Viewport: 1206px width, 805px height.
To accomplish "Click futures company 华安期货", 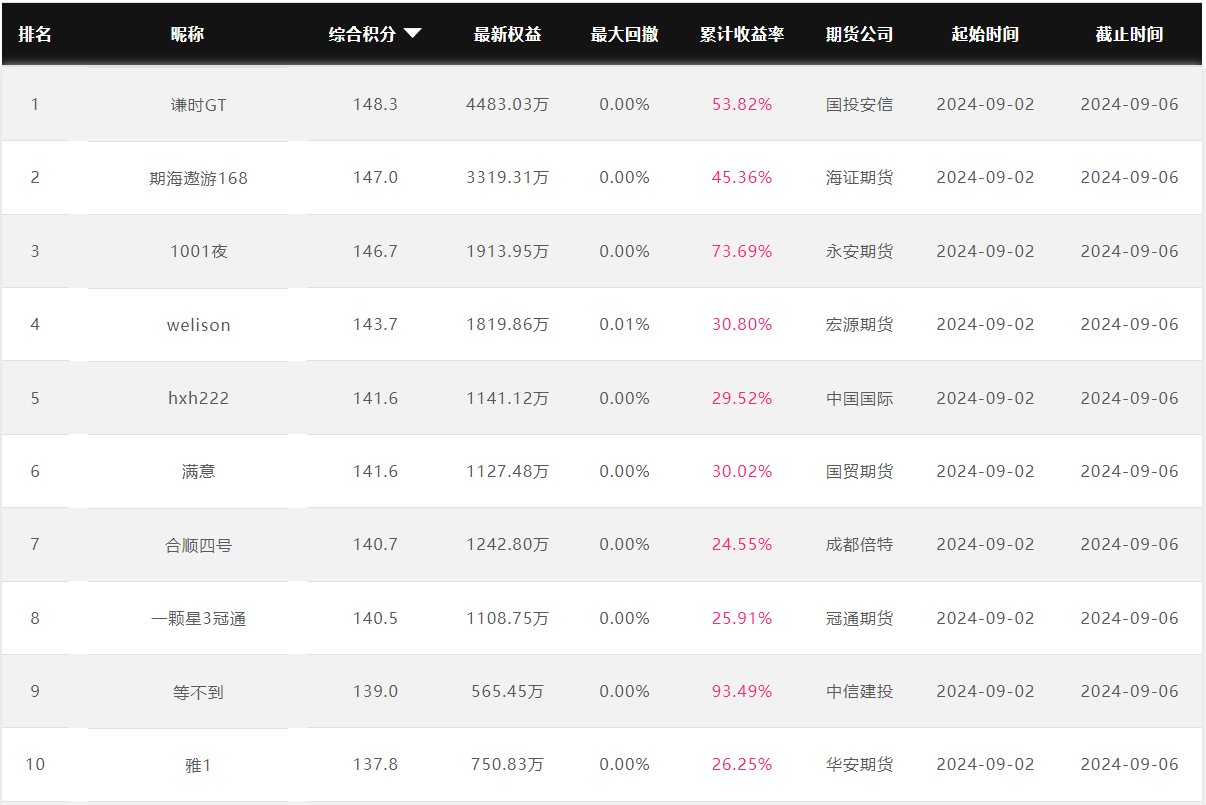I will (x=860, y=764).
